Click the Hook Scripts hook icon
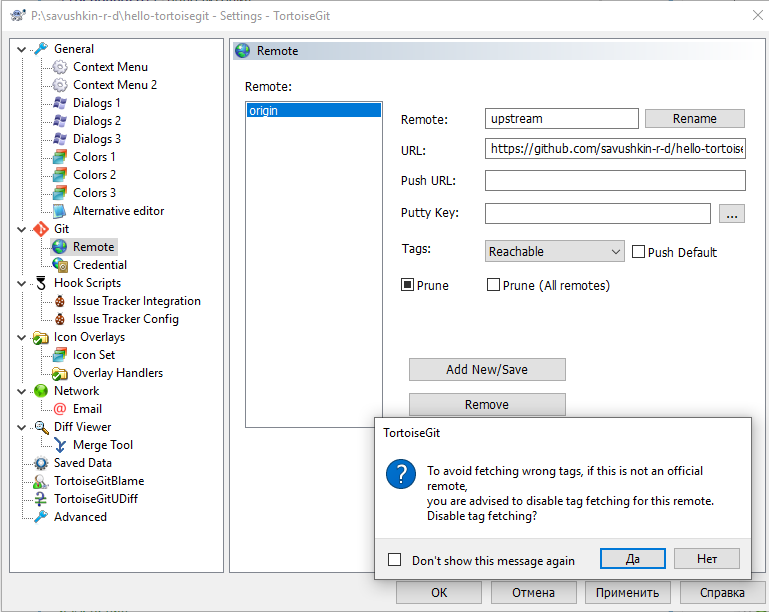The image size is (769, 612). (41, 283)
